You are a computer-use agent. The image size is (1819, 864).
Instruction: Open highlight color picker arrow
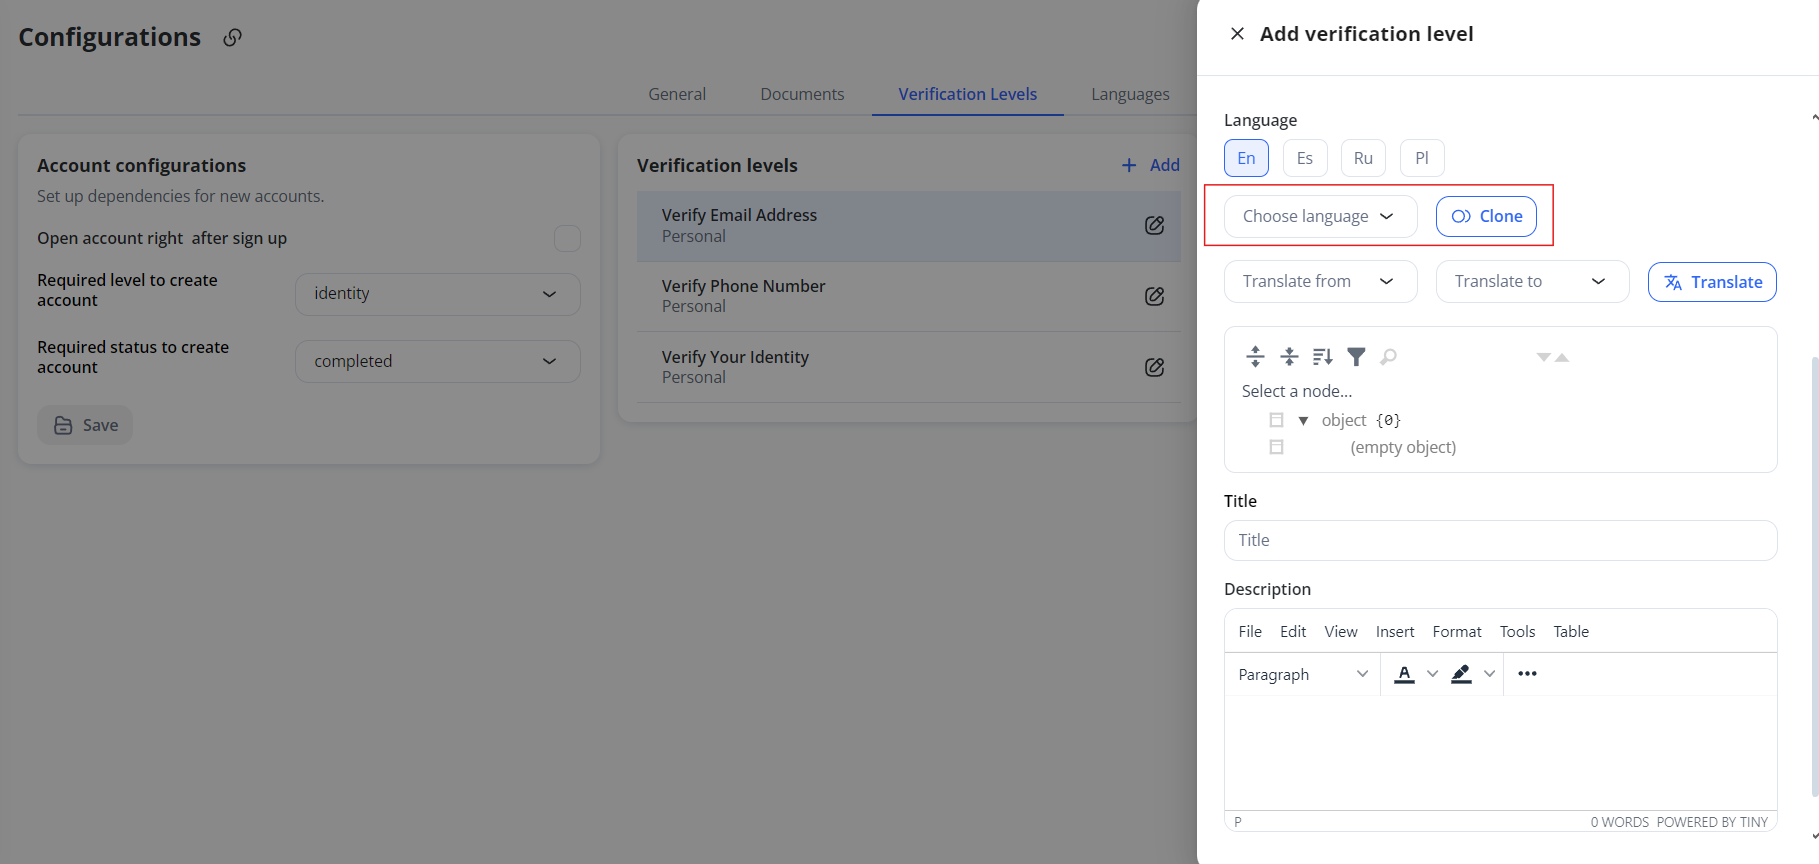click(1489, 674)
